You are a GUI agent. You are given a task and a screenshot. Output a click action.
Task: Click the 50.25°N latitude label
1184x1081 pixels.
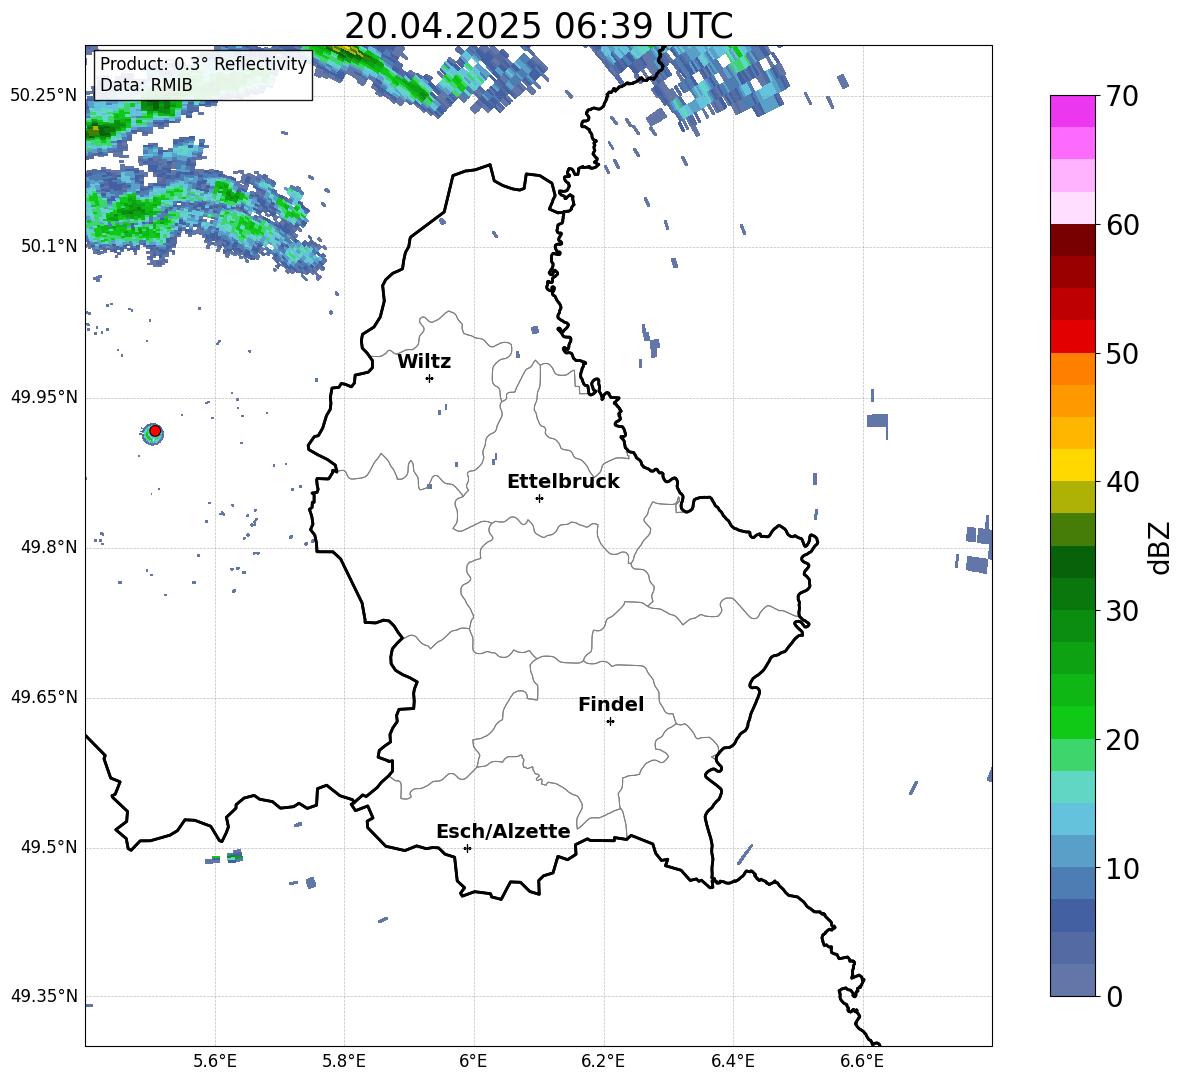pos(44,96)
